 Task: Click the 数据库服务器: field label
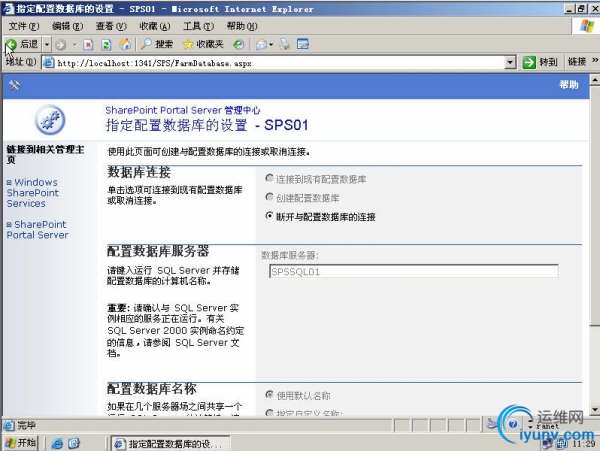click(x=290, y=255)
